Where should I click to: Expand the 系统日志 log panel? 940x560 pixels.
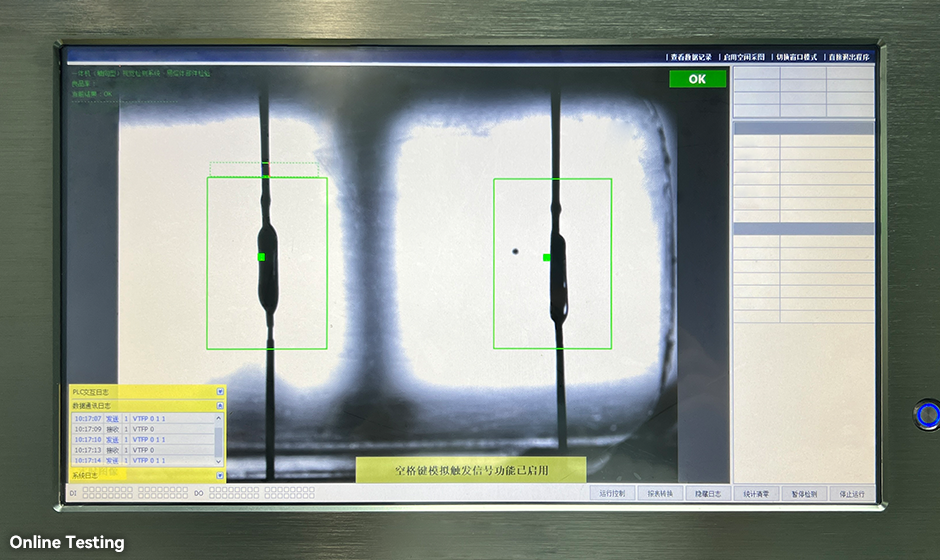pos(220,475)
